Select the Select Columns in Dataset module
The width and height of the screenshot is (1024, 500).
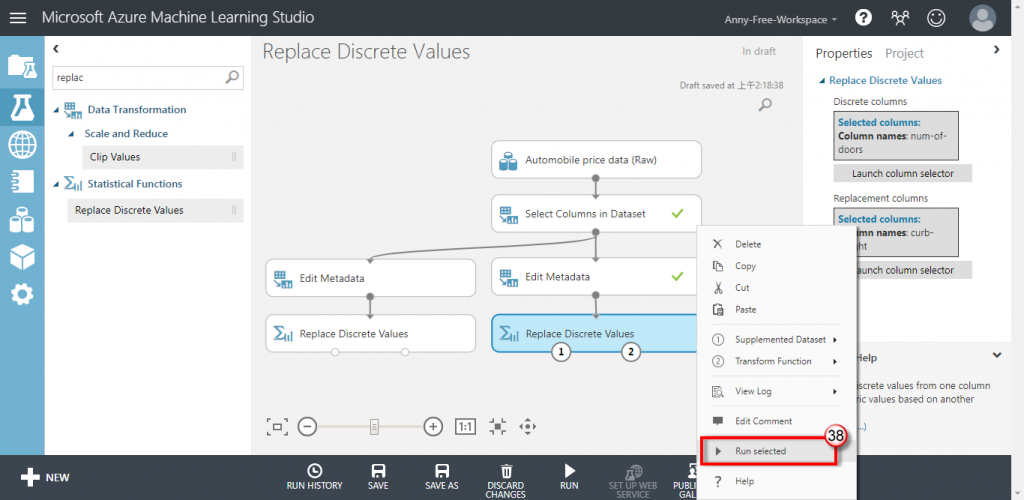[596, 213]
